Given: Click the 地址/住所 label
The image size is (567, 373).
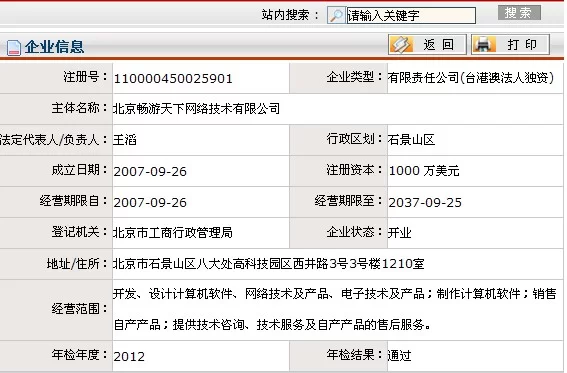Looking at the screenshot, I should (77, 263).
